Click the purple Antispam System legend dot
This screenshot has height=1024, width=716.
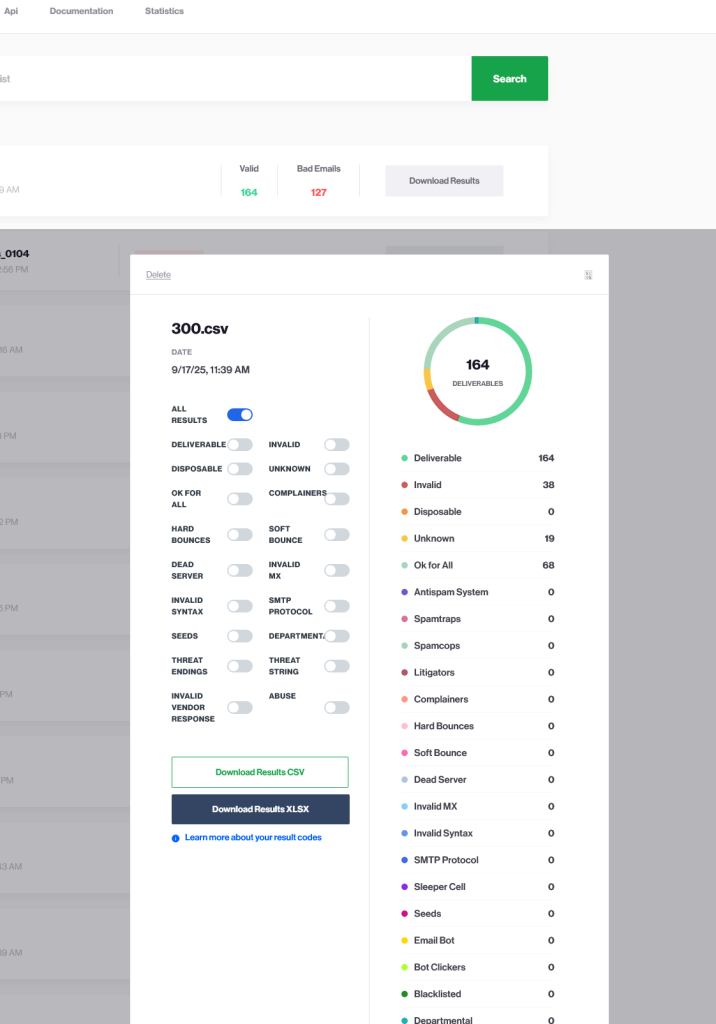tap(404, 592)
